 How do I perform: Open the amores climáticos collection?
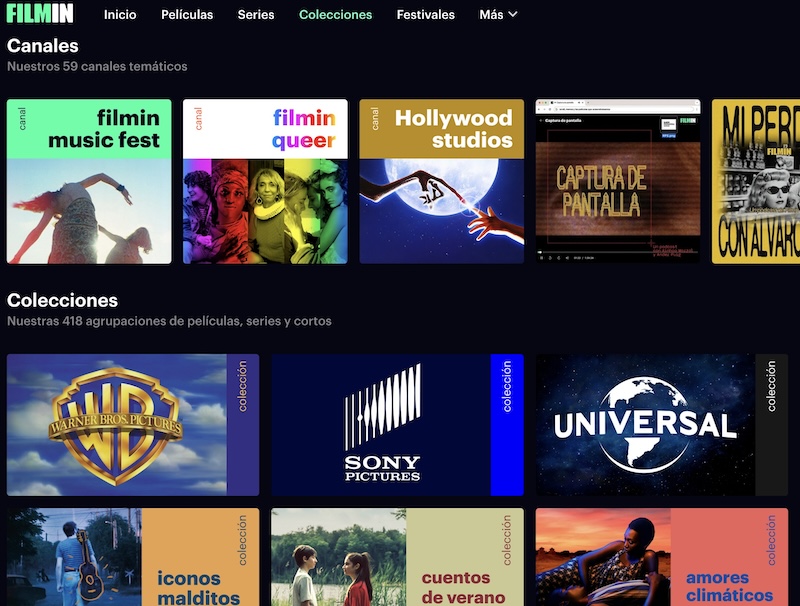tap(662, 557)
